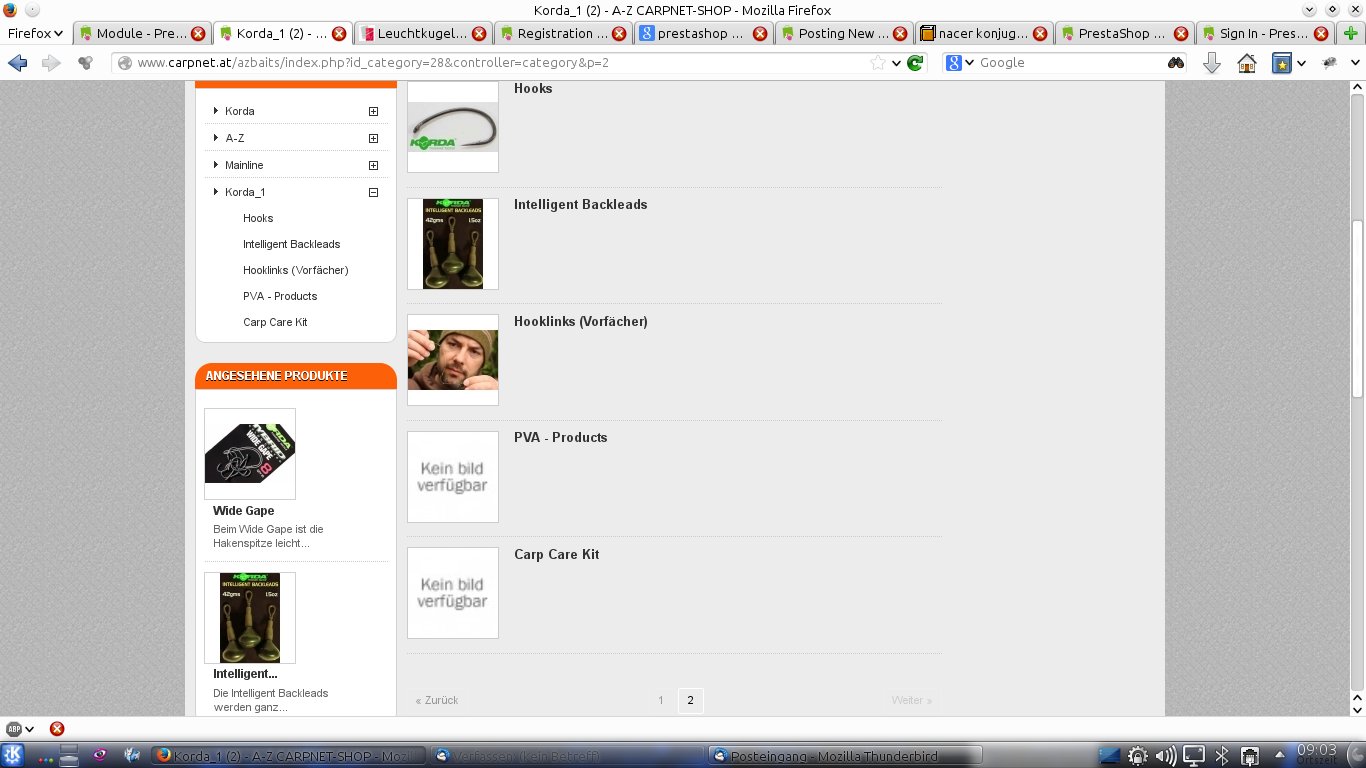Reload the page with the green refresh icon

[915, 63]
